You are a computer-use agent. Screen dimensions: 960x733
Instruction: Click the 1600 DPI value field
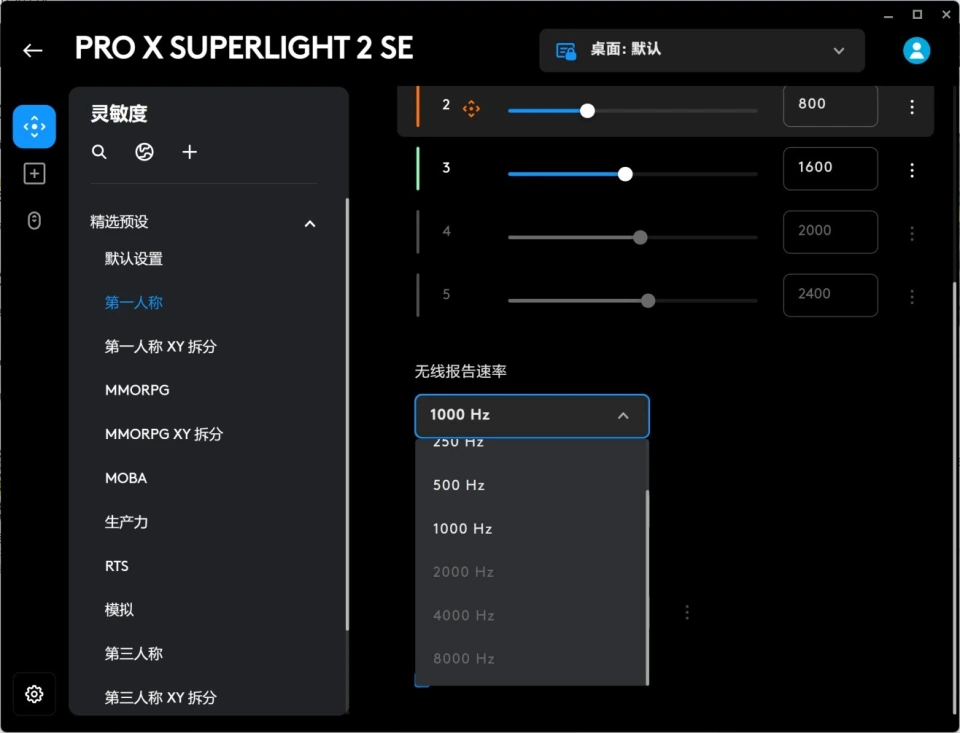[829, 168]
